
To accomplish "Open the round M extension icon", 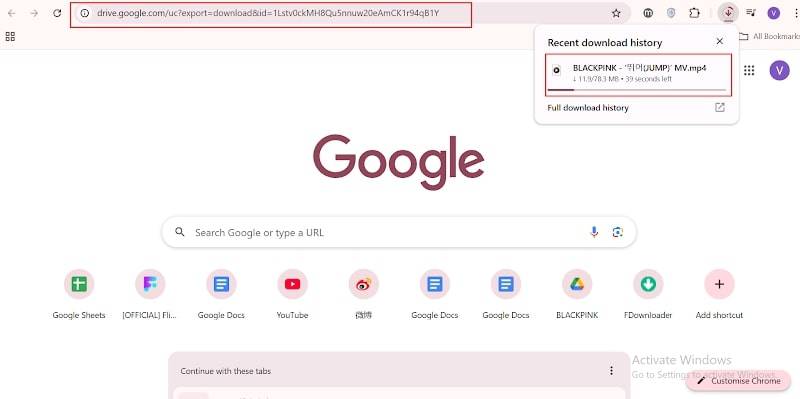I will (x=648, y=13).
